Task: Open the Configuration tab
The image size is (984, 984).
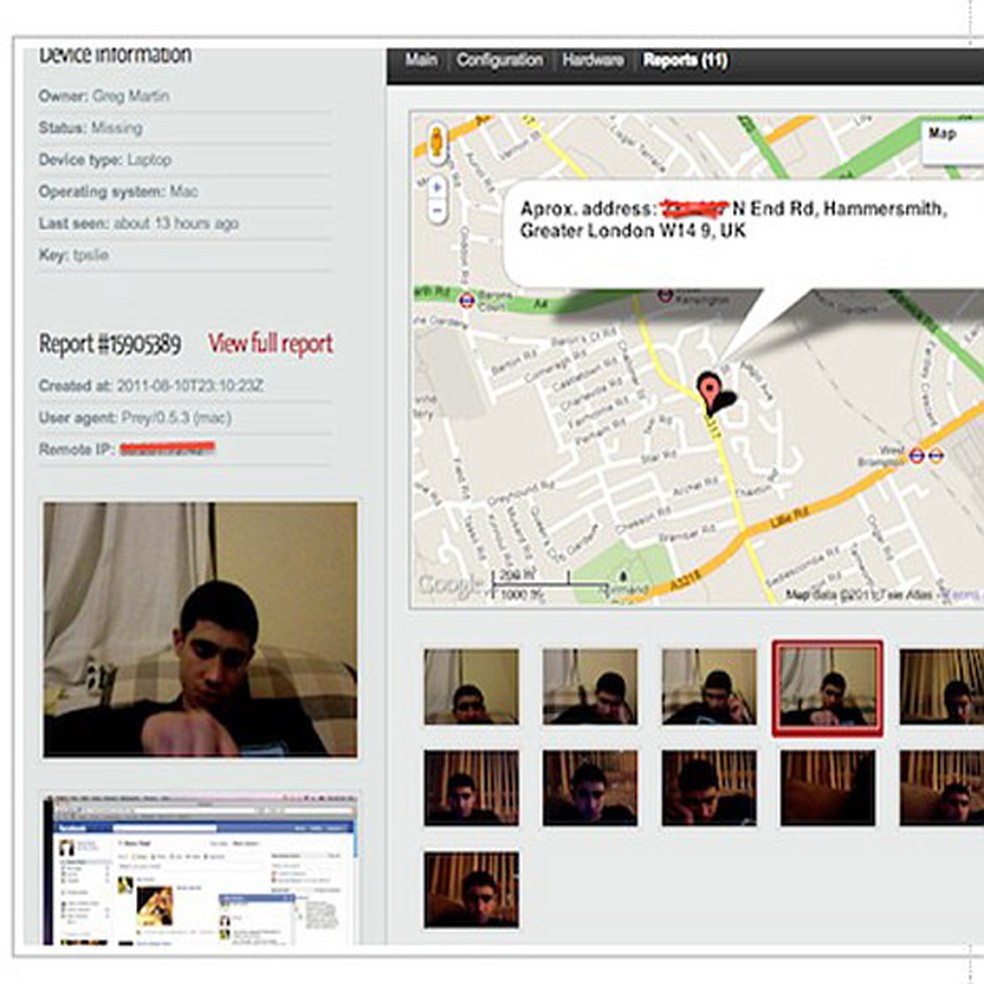Action: tap(500, 61)
